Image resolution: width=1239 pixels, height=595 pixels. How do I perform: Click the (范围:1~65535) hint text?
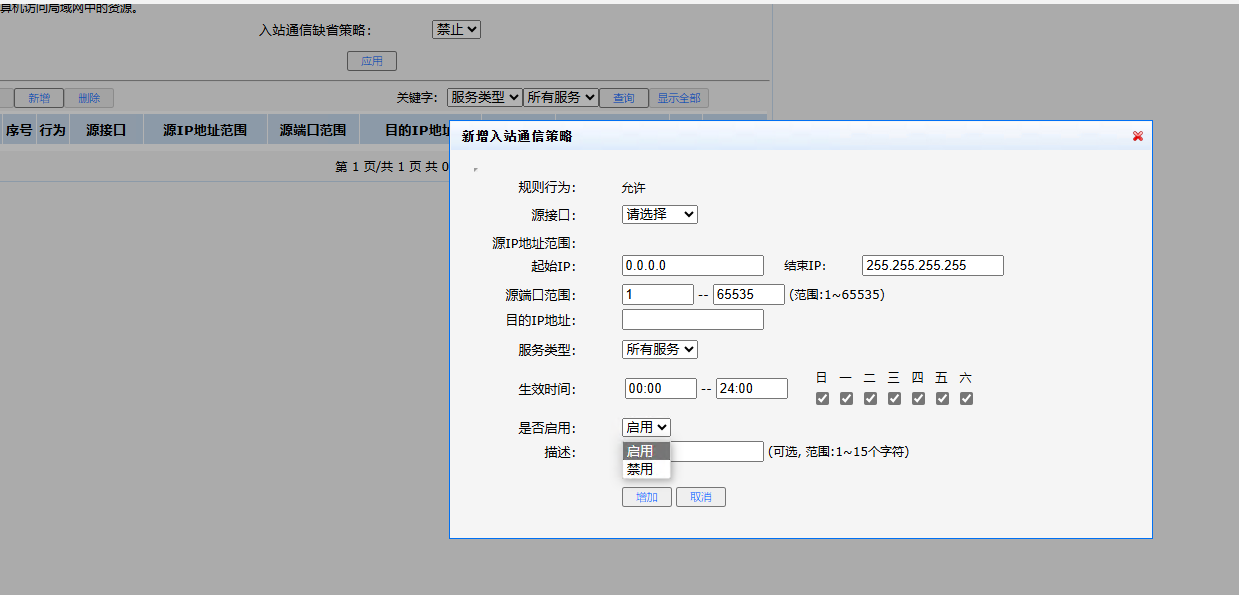pyautogui.click(x=837, y=294)
